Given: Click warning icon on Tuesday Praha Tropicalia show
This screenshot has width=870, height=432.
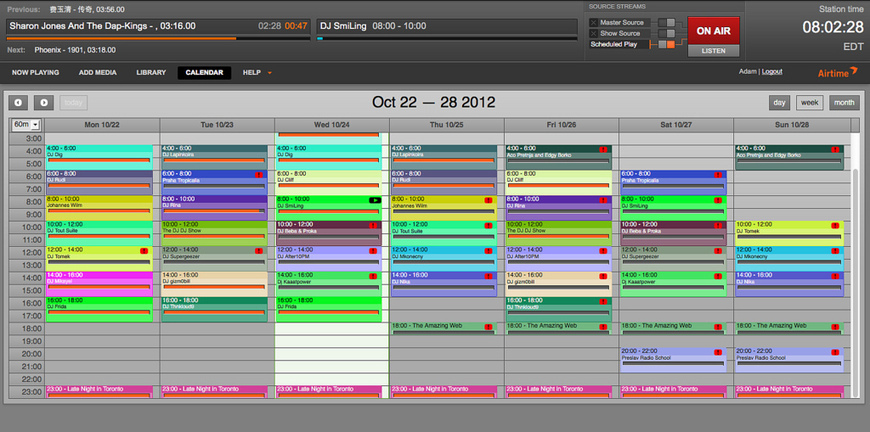Looking at the screenshot, I should click(x=259, y=174).
